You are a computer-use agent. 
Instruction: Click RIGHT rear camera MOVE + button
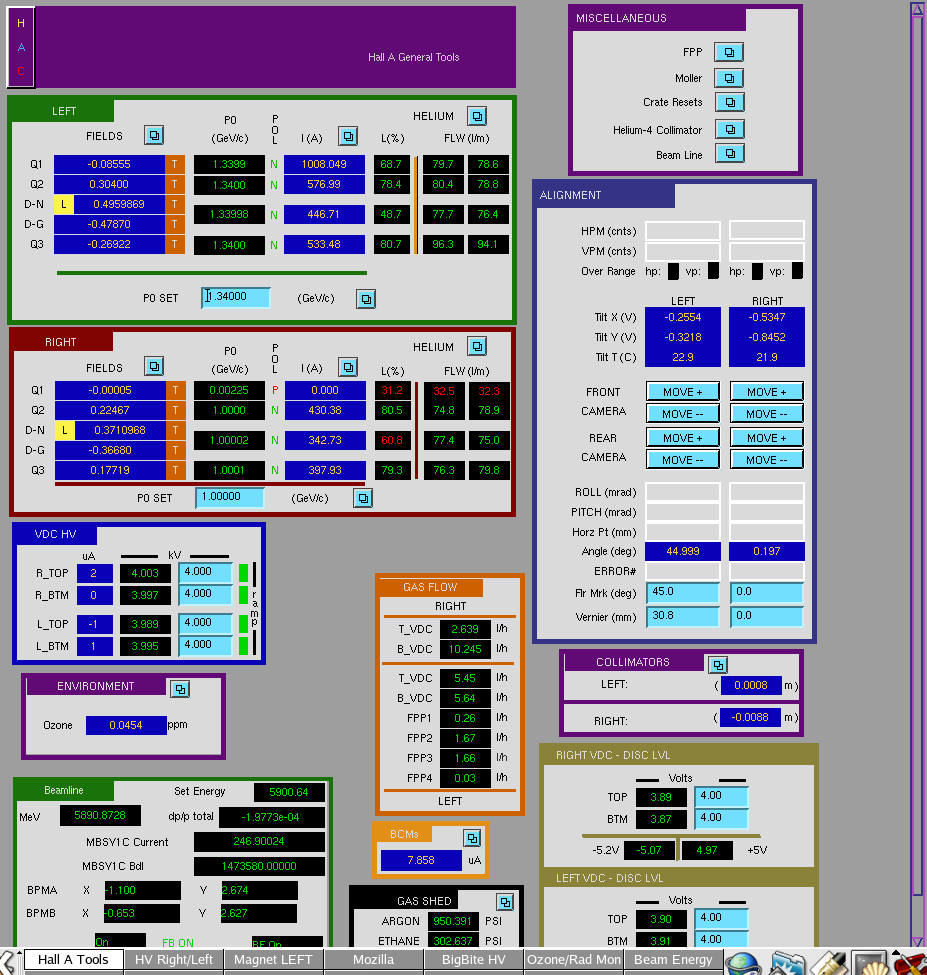coord(767,438)
